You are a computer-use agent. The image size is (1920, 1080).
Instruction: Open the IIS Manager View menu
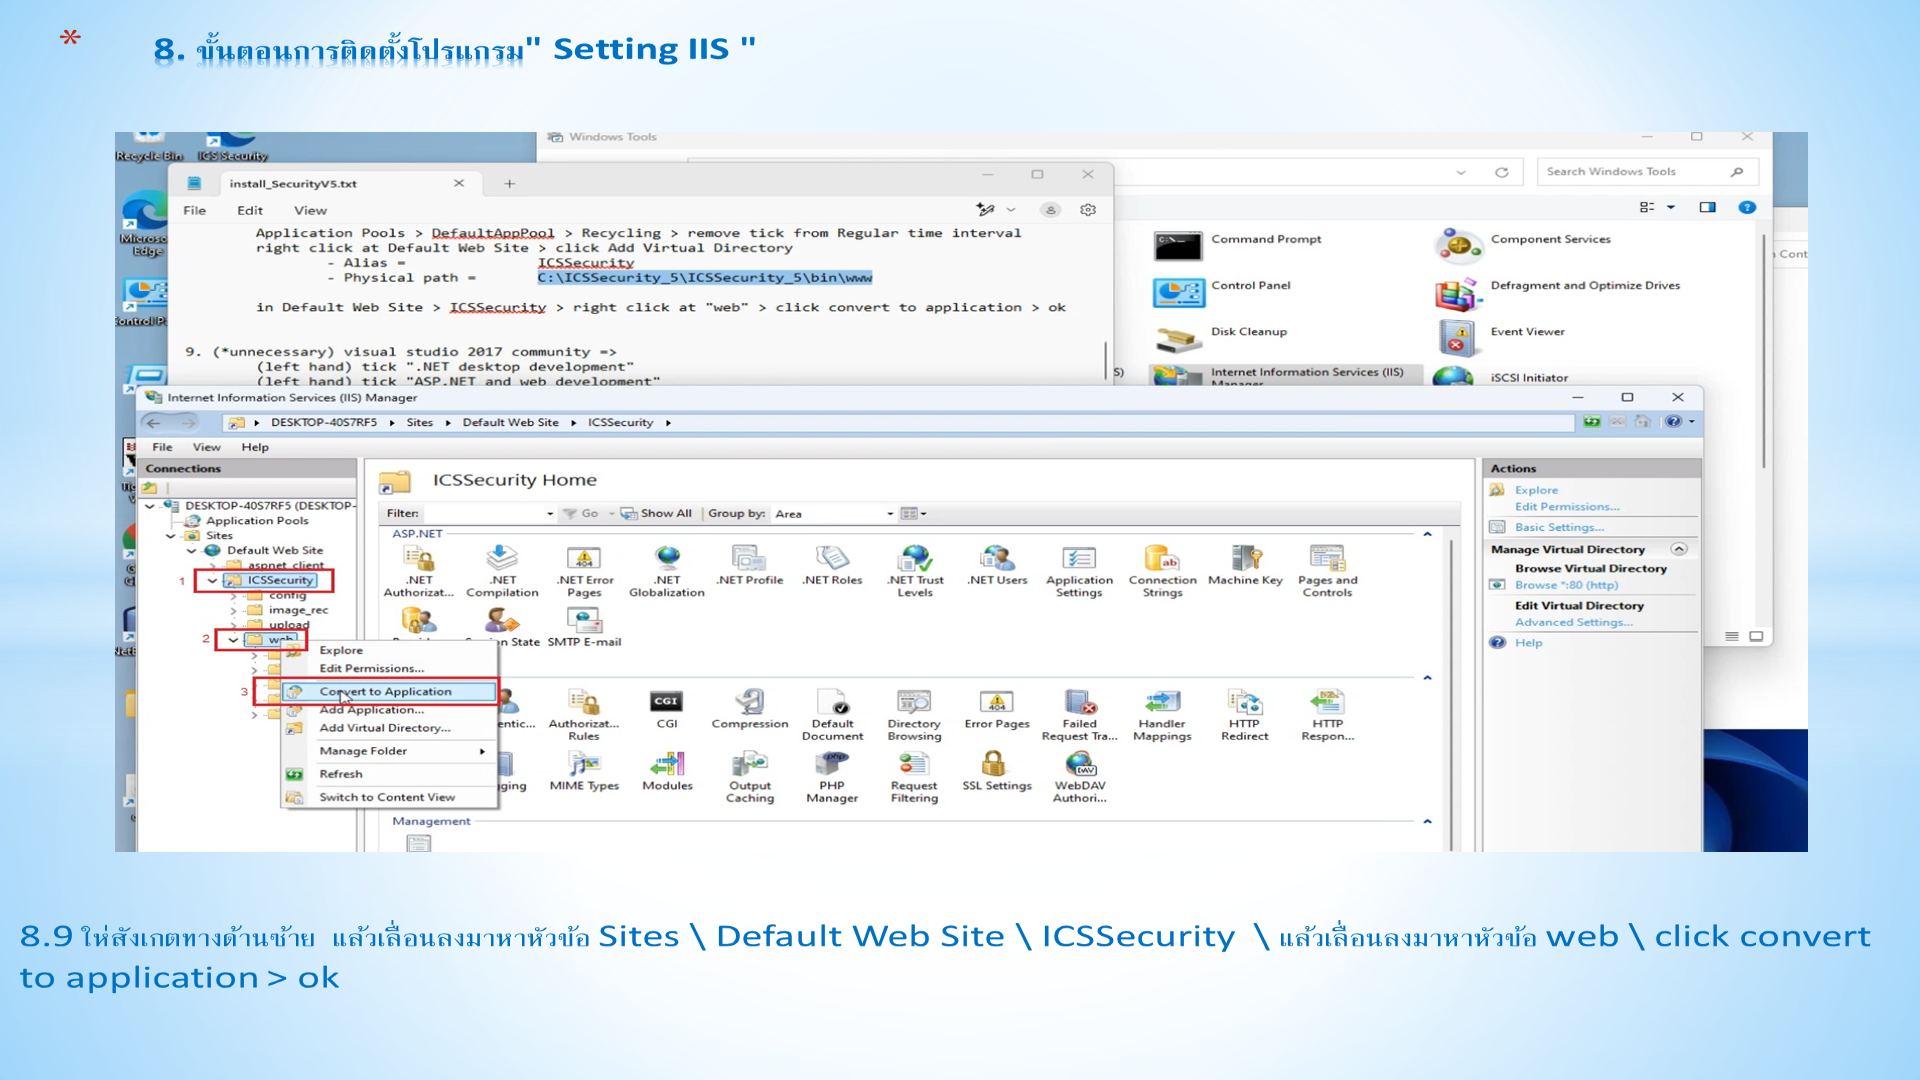click(206, 447)
